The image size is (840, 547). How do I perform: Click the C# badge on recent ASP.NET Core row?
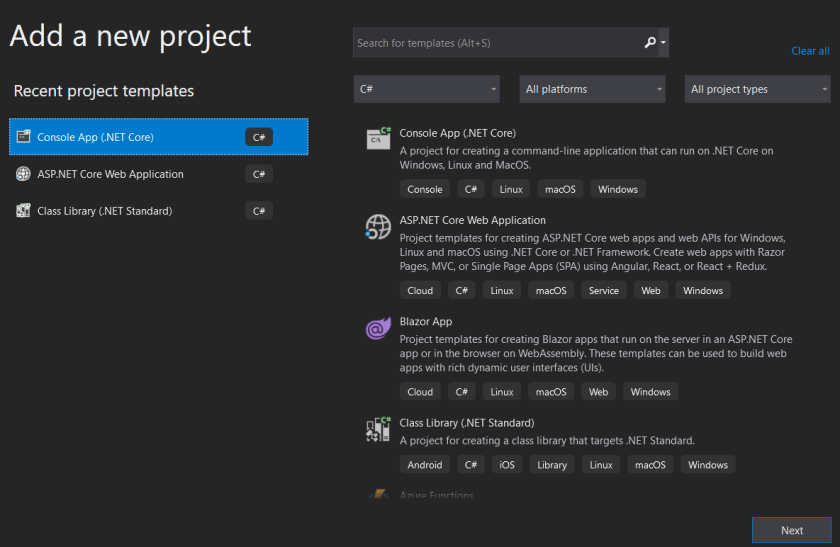pyautogui.click(x=259, y=174)
